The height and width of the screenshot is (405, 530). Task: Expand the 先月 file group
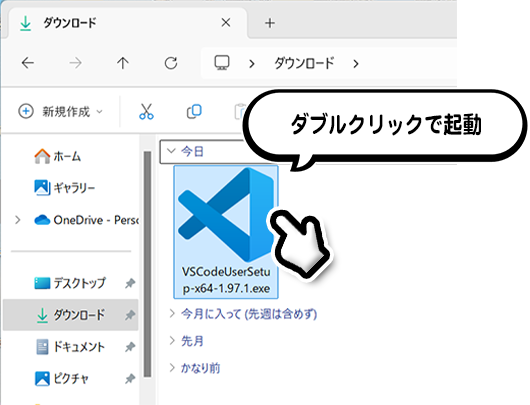click(x=172, y=341)
